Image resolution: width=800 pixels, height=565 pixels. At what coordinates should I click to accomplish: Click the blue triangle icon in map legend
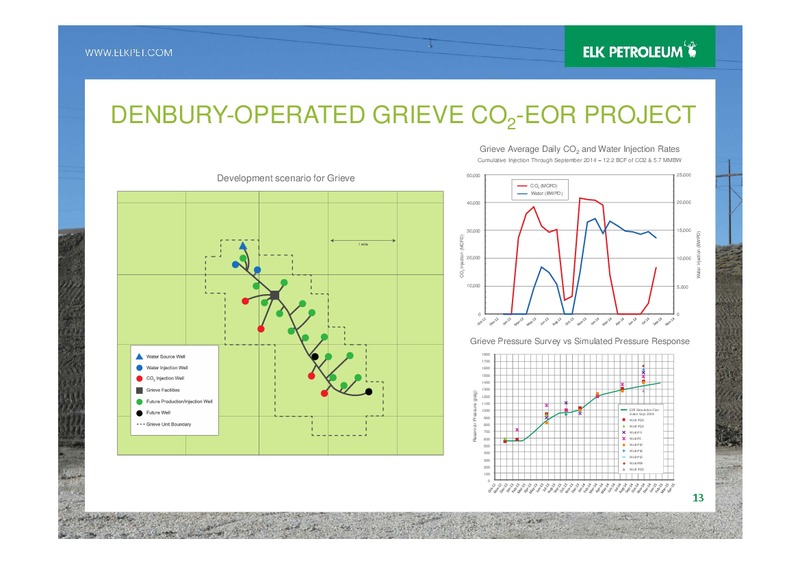(x=139, y=356)
